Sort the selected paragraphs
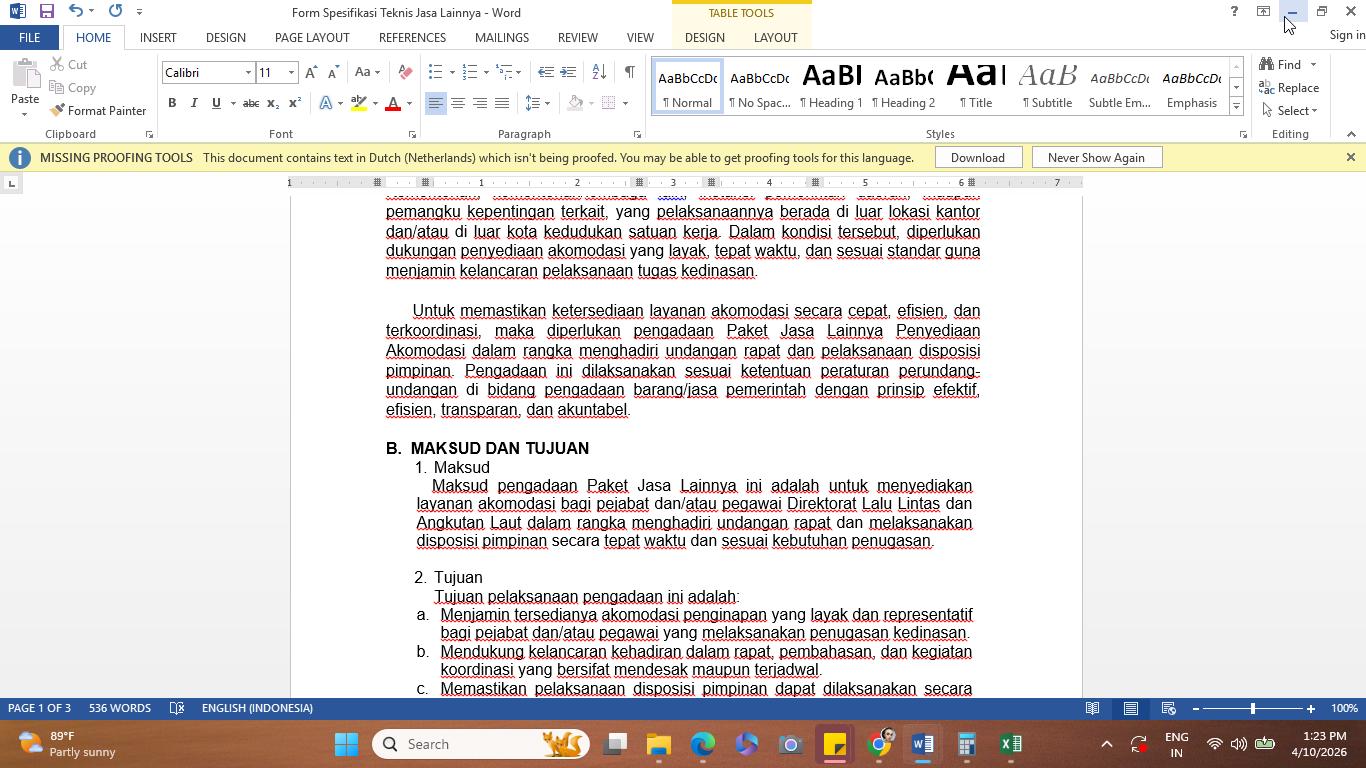Image resolution: width=1366 pixels, height=768 pixels. (x=599, y=72)
